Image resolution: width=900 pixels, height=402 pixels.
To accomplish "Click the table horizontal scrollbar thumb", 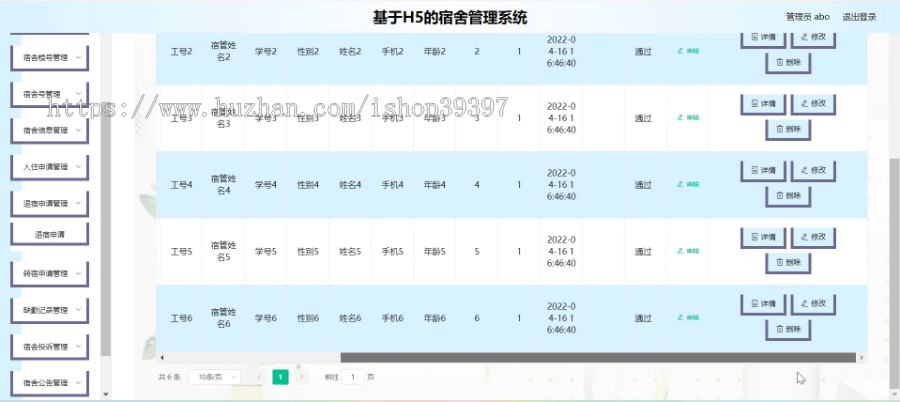I will tap(598, 358).
